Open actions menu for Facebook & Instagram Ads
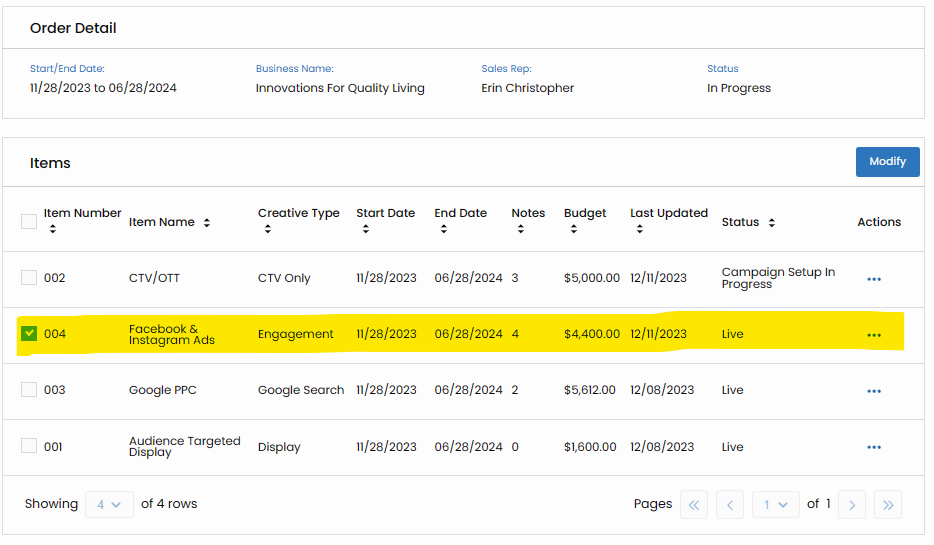The width and height of the screenshot is (934, 545). (873, 335)
